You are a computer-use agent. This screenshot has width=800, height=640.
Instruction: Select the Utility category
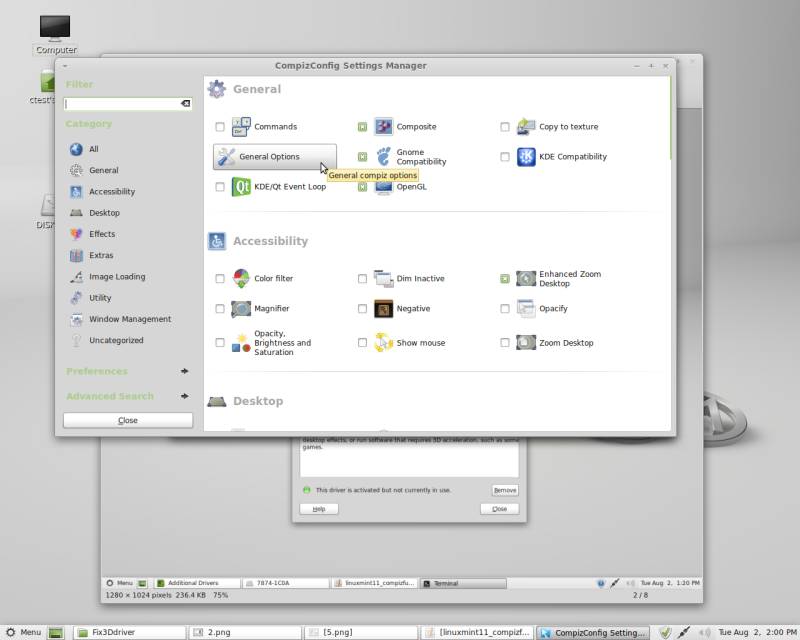point(90,298)
